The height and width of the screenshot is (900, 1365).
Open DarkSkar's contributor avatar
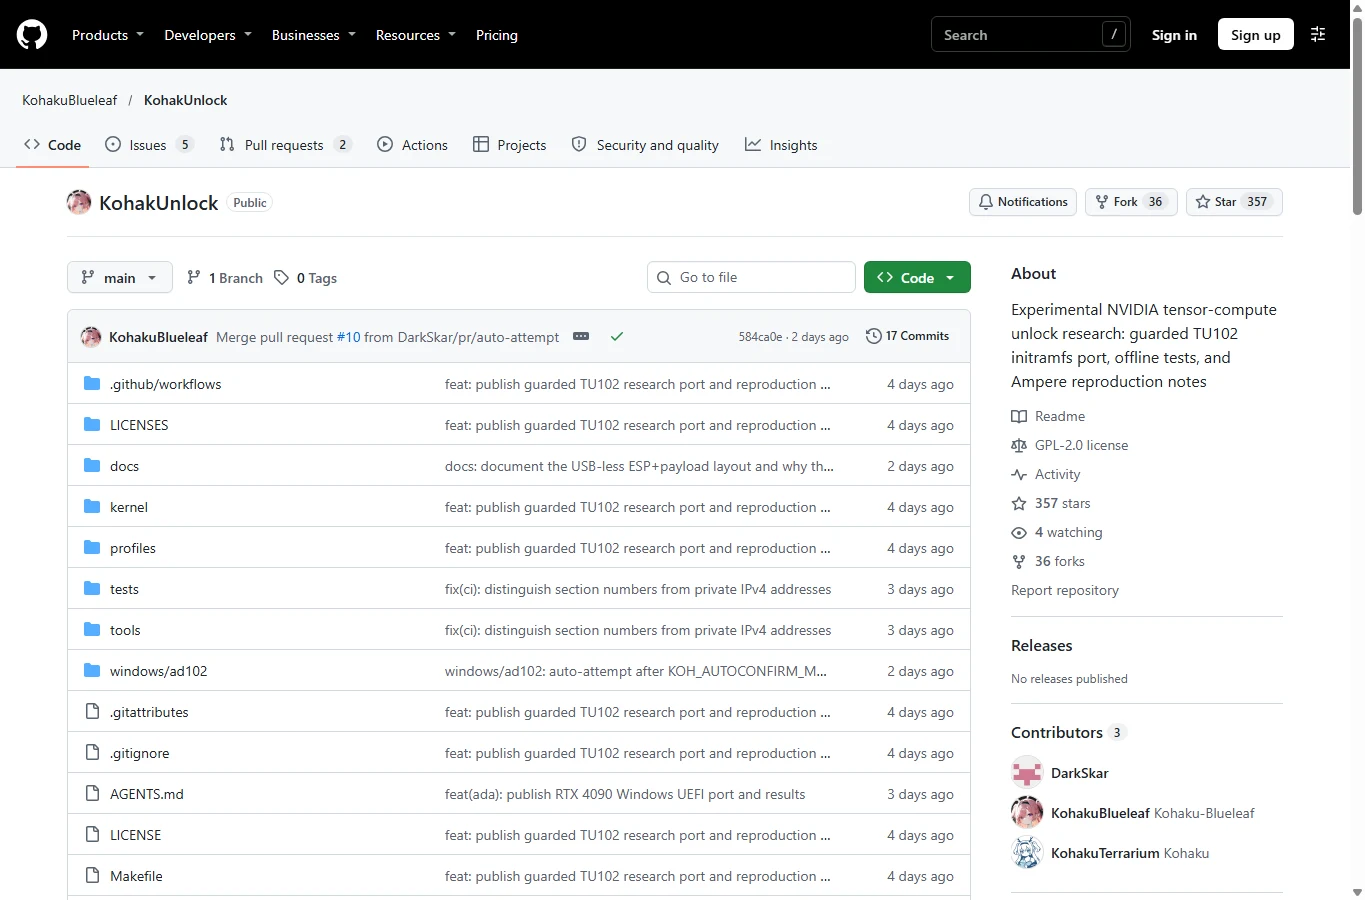[1027, 773]
